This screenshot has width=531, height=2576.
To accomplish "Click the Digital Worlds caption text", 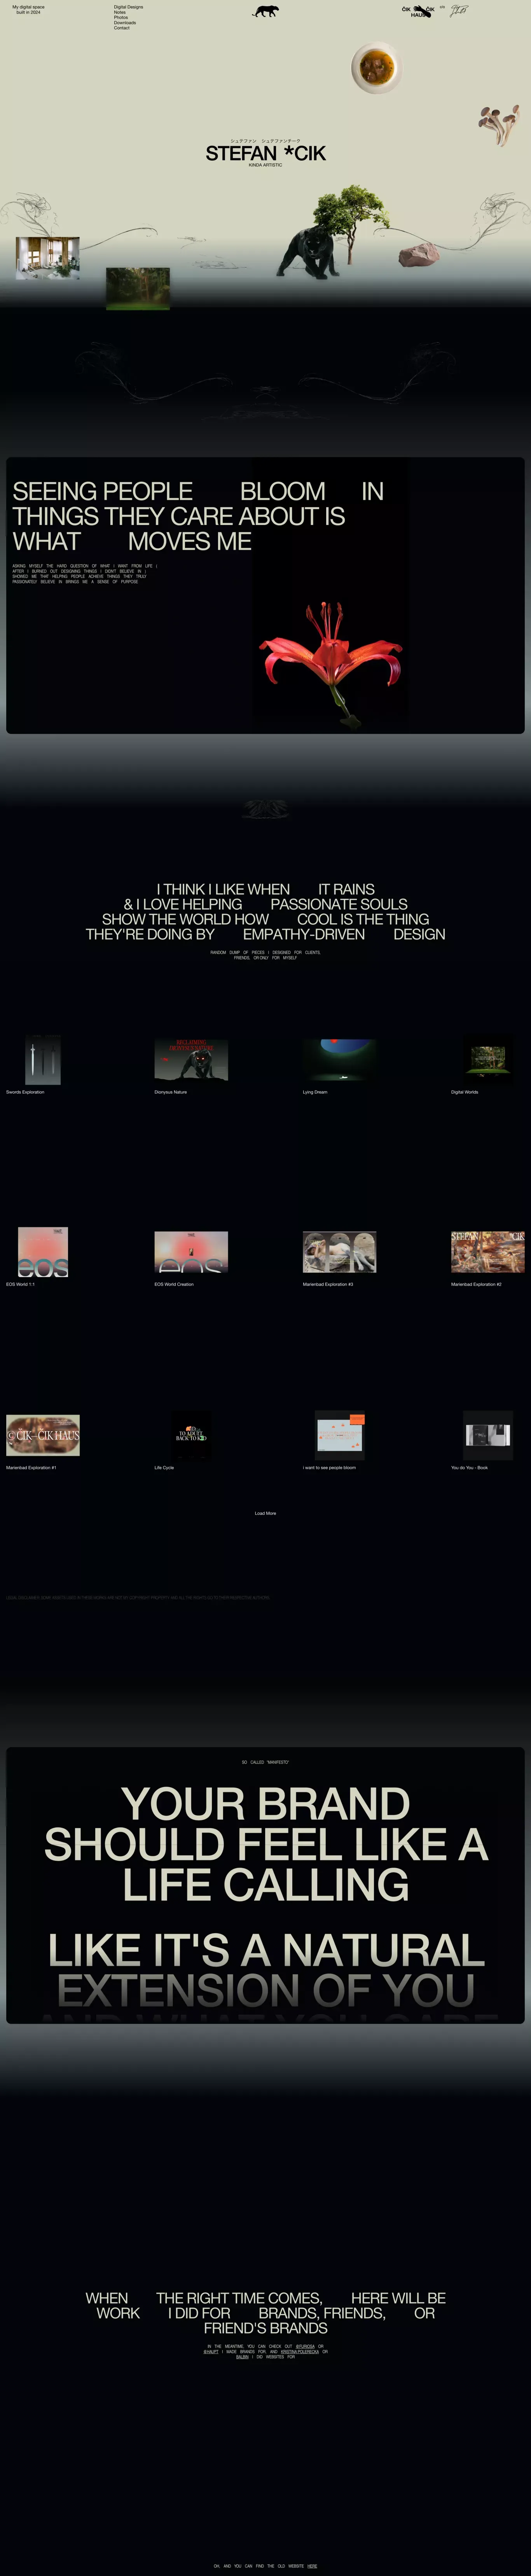I will 465,1092.
